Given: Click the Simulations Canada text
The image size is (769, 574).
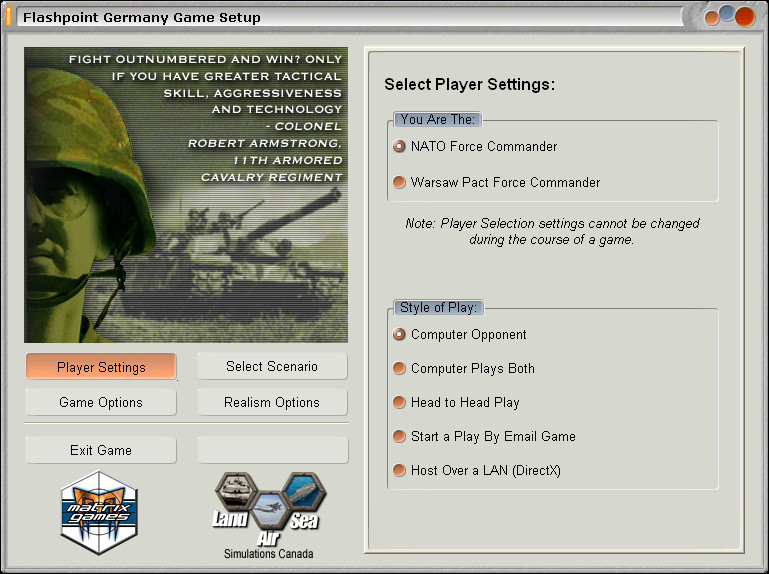Looking at the screenshot, I should (269, 554).
